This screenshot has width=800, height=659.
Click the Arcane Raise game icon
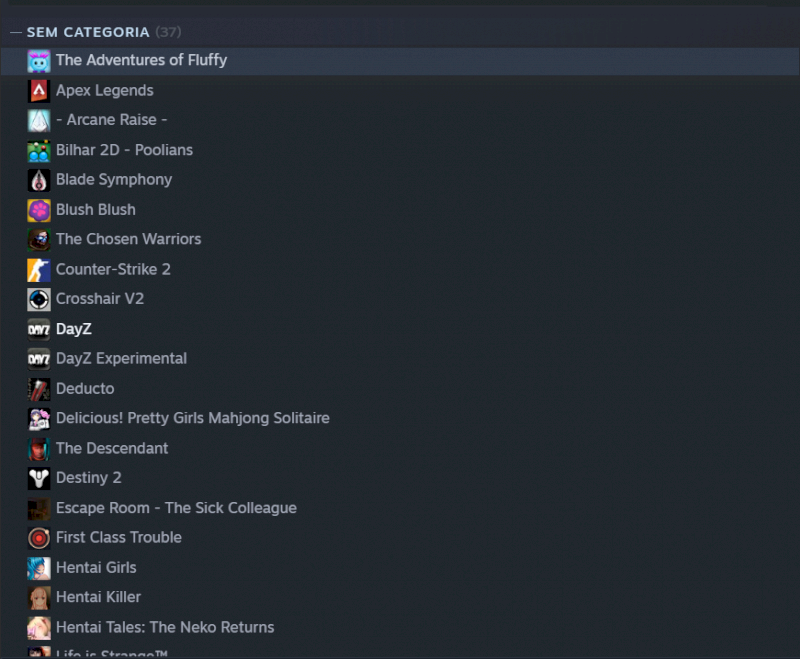39,121
